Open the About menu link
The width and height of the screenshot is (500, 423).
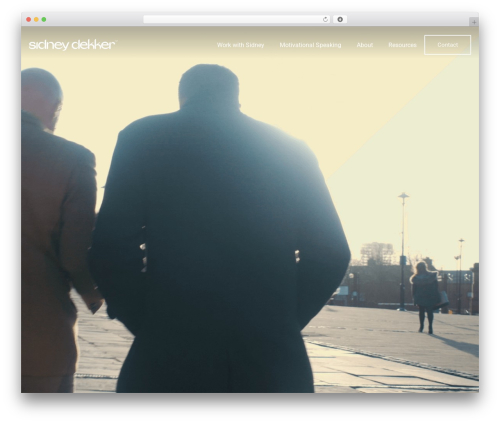pyautogui.click(x=365, y=45)
